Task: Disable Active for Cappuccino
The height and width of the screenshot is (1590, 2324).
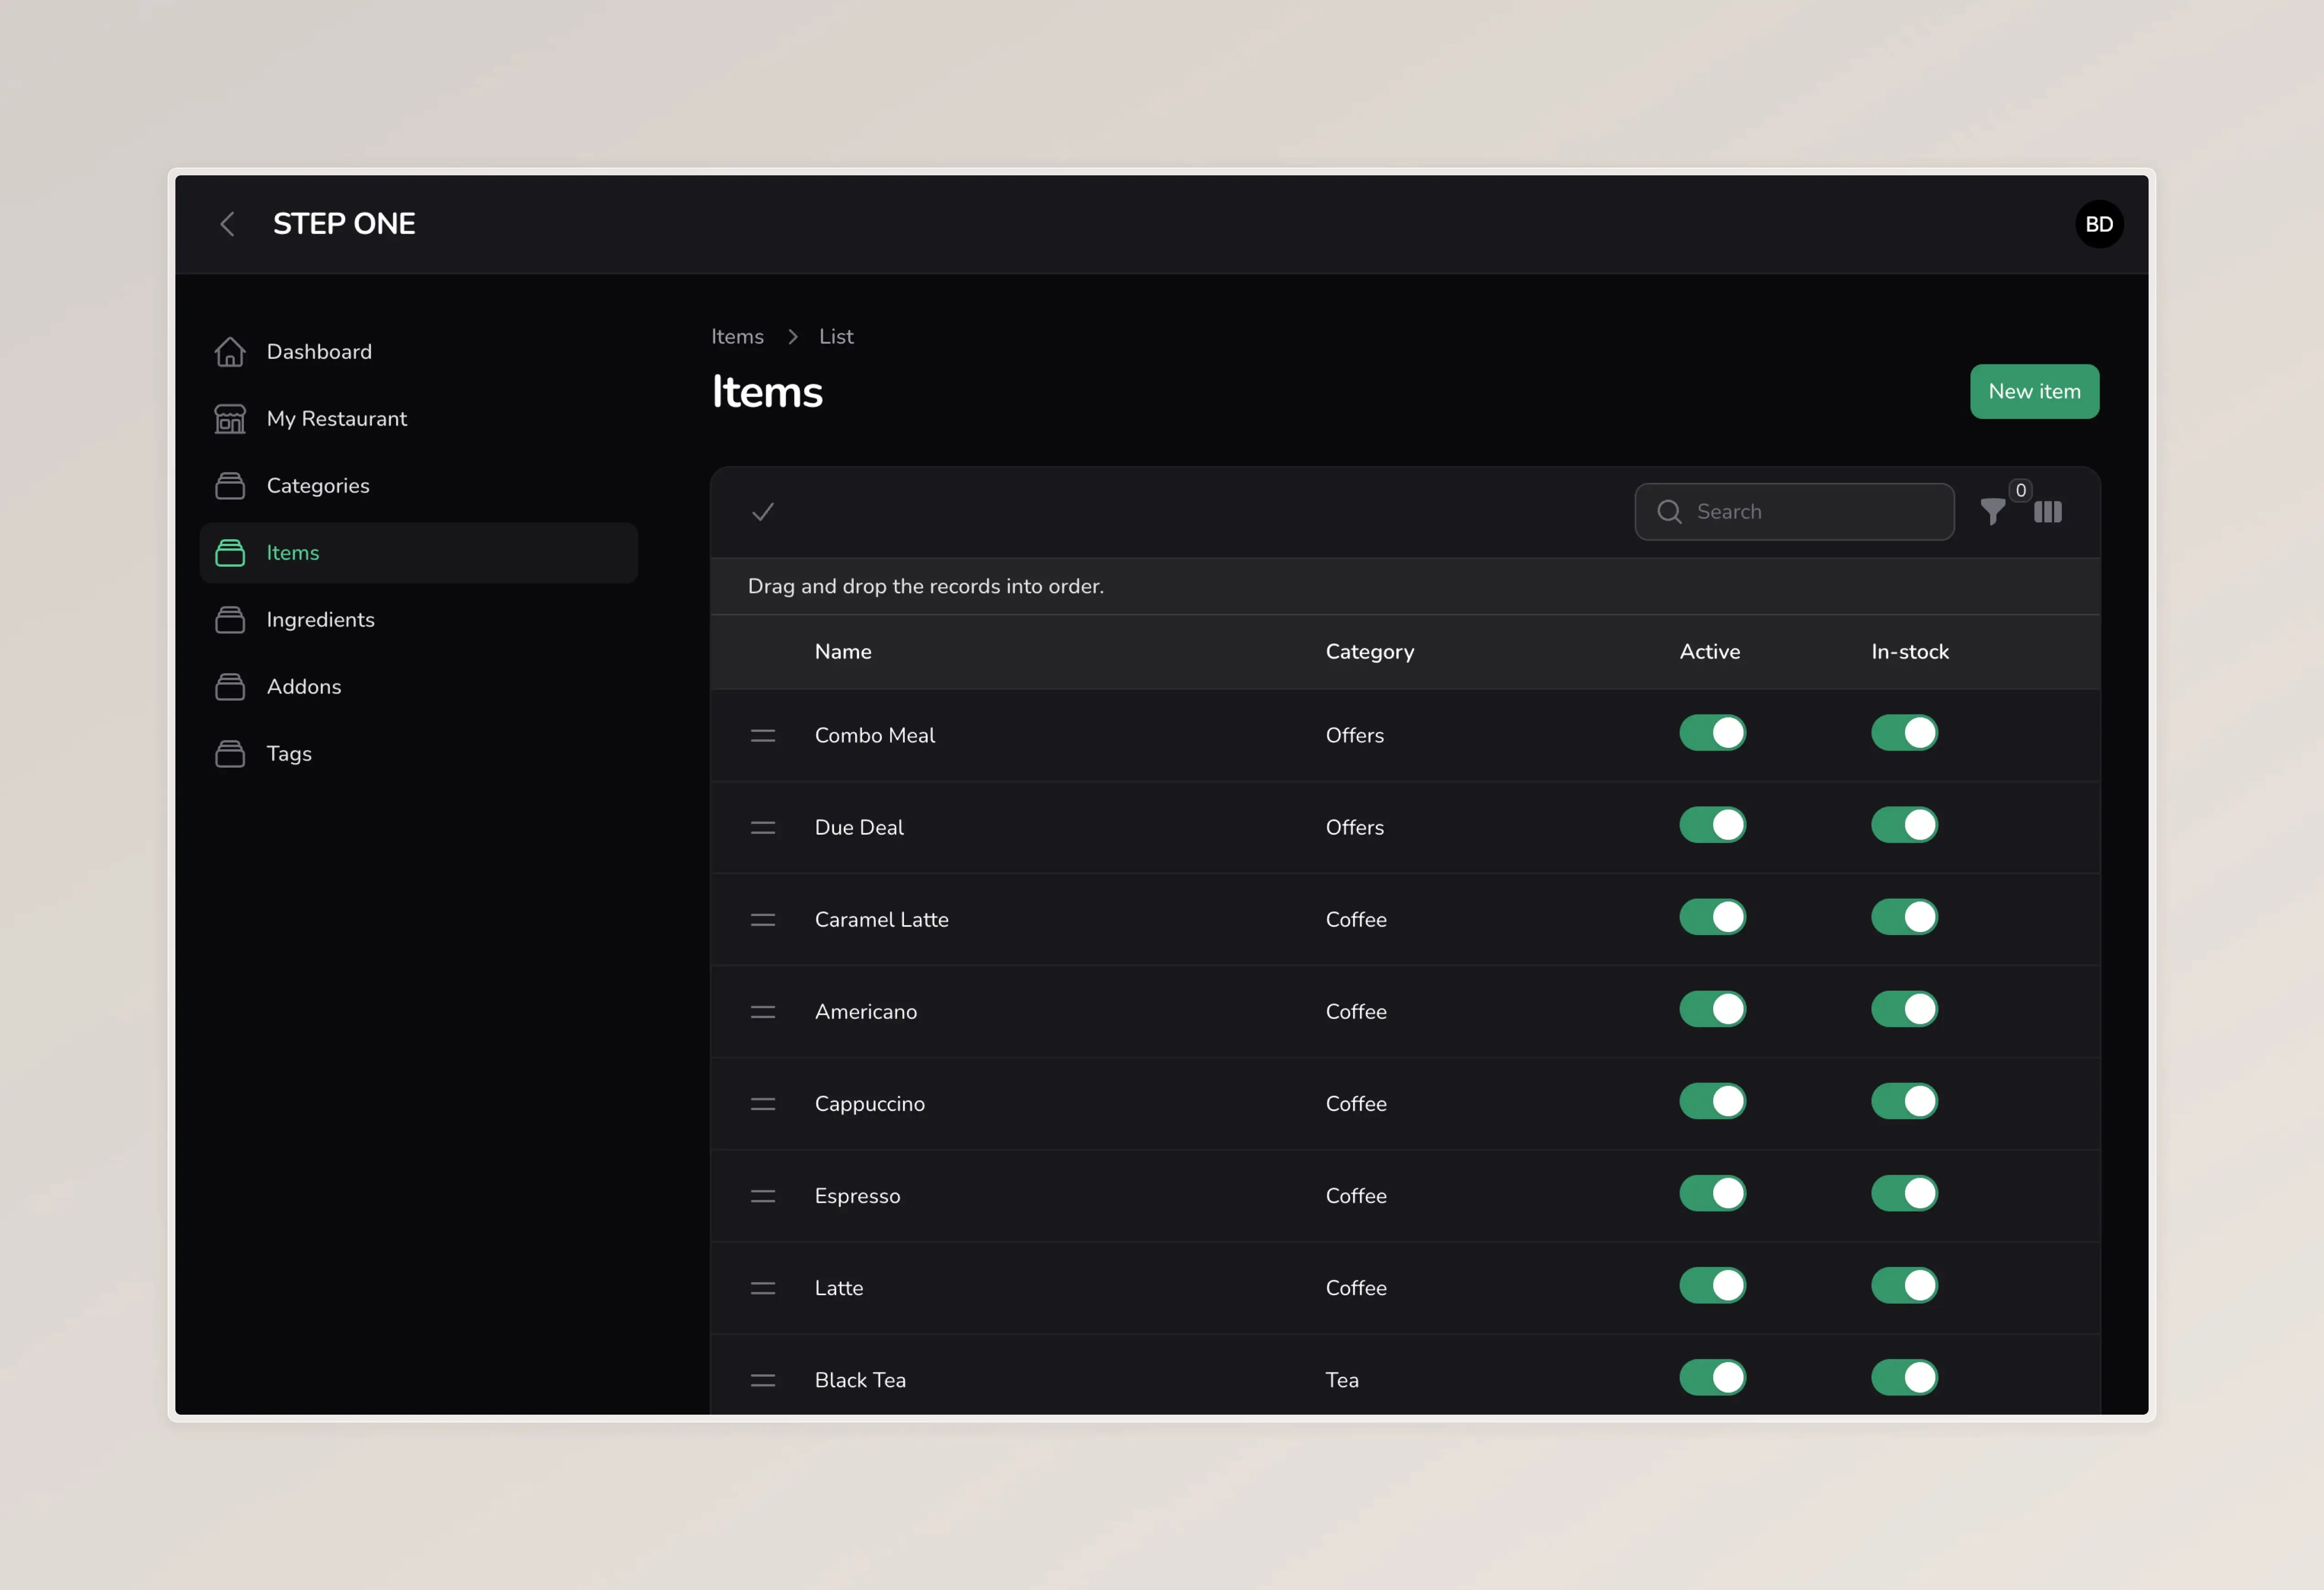Action: [x=1712, y=1101]
